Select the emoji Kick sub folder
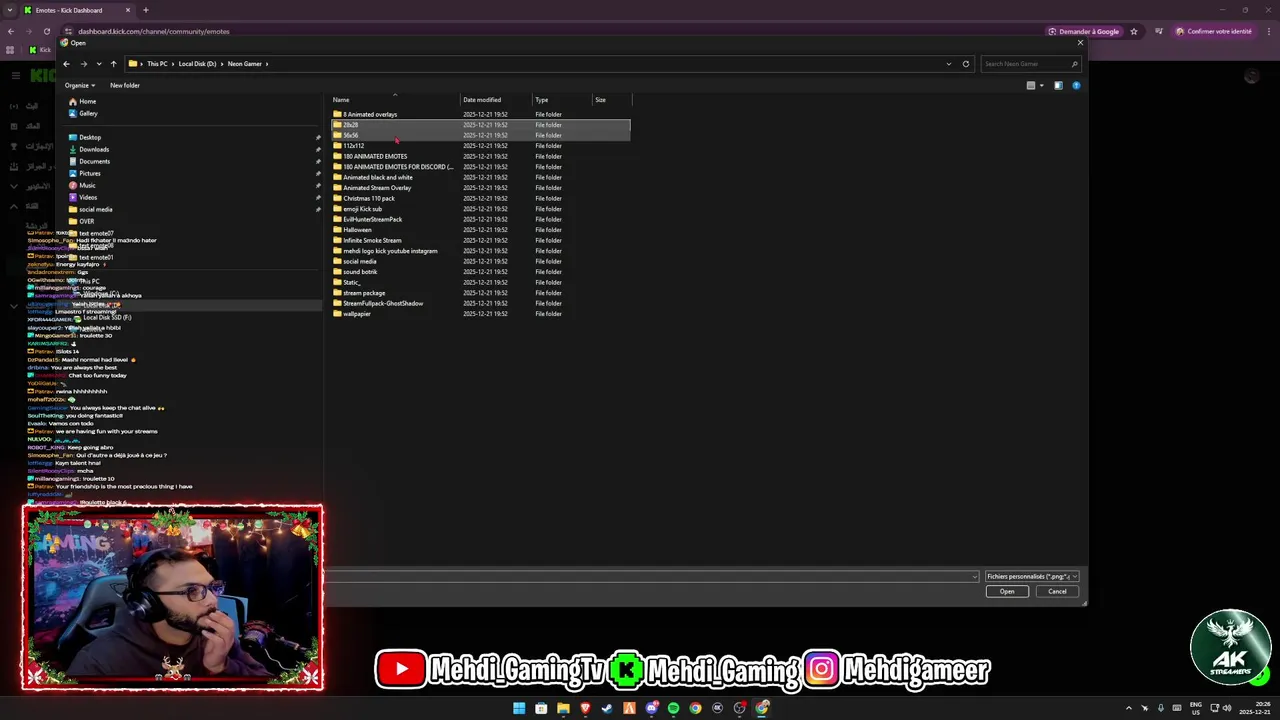Screen dimensions: 1280x720 (x=357, y=209)
